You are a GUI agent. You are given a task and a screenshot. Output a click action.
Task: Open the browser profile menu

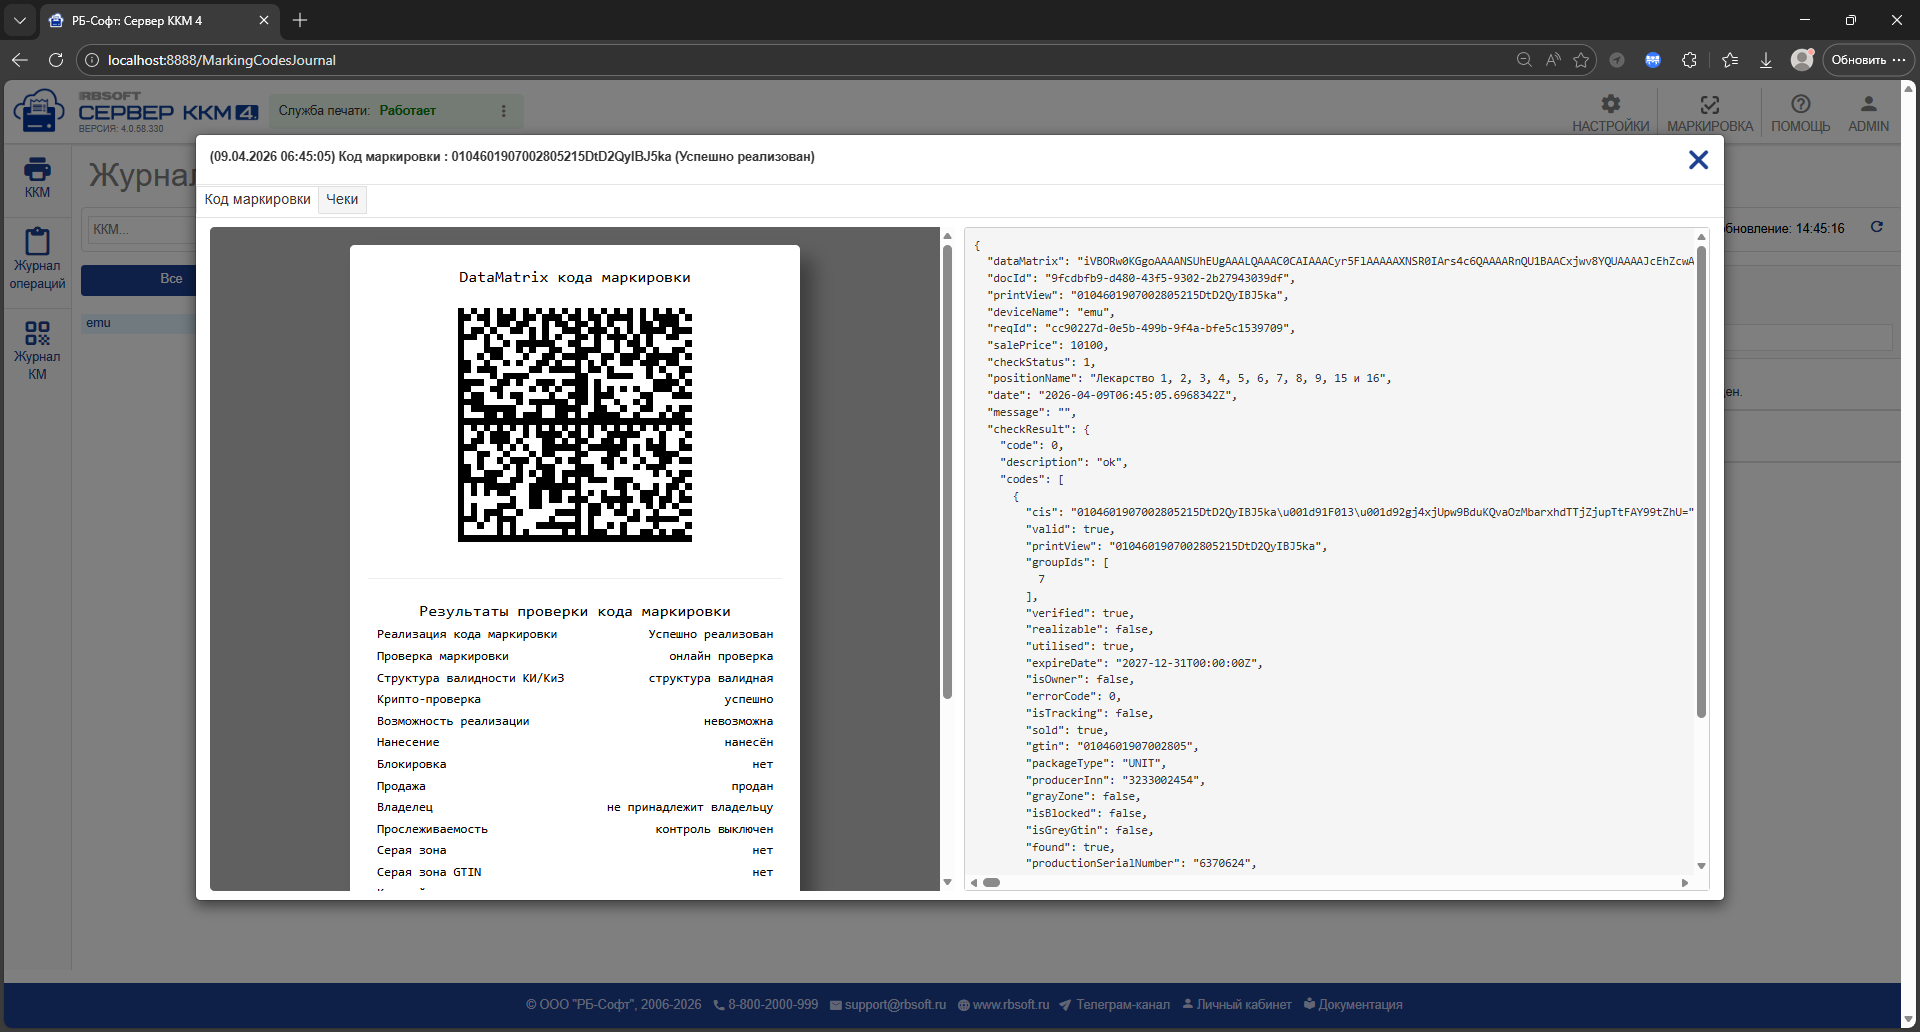(1802, 60)
